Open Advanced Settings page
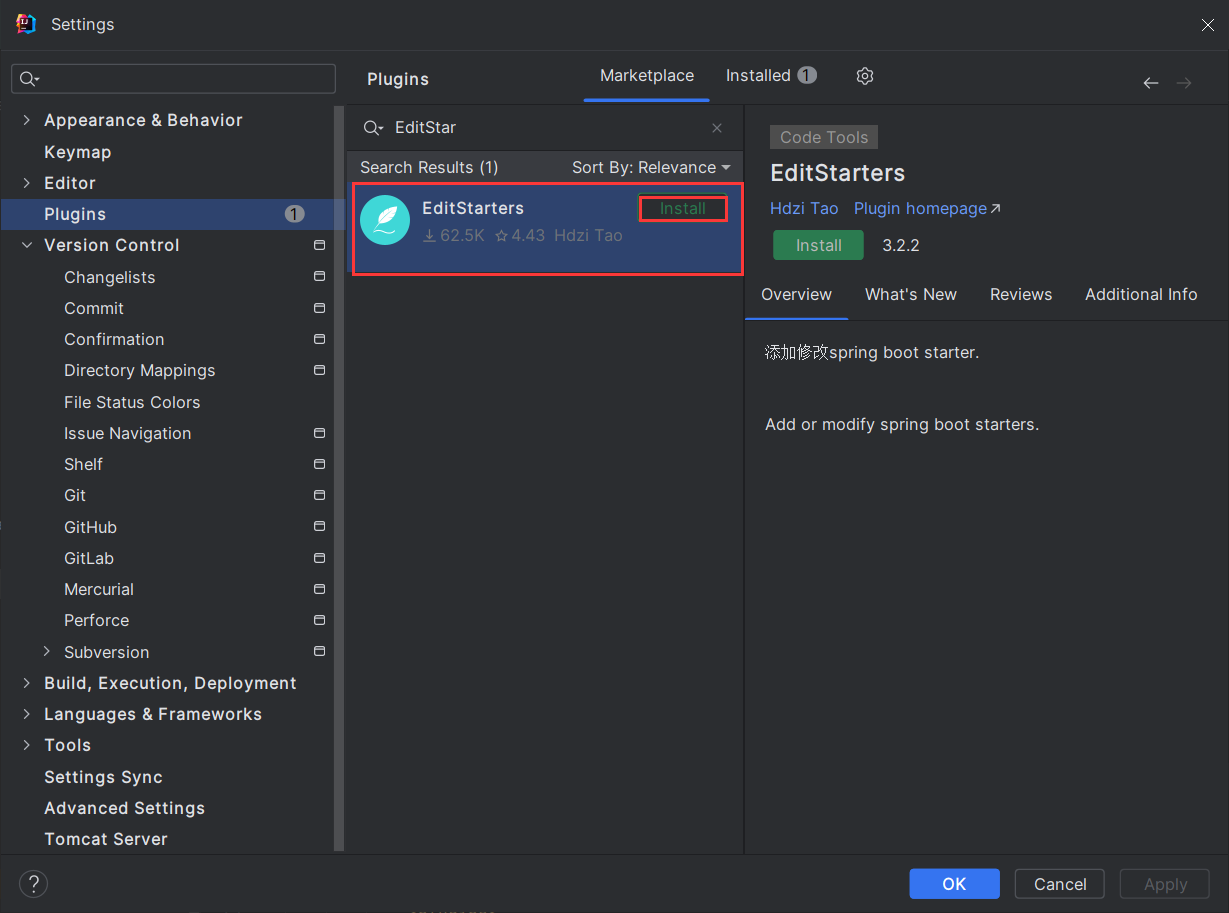1229x913 pixels. point(124,808)
